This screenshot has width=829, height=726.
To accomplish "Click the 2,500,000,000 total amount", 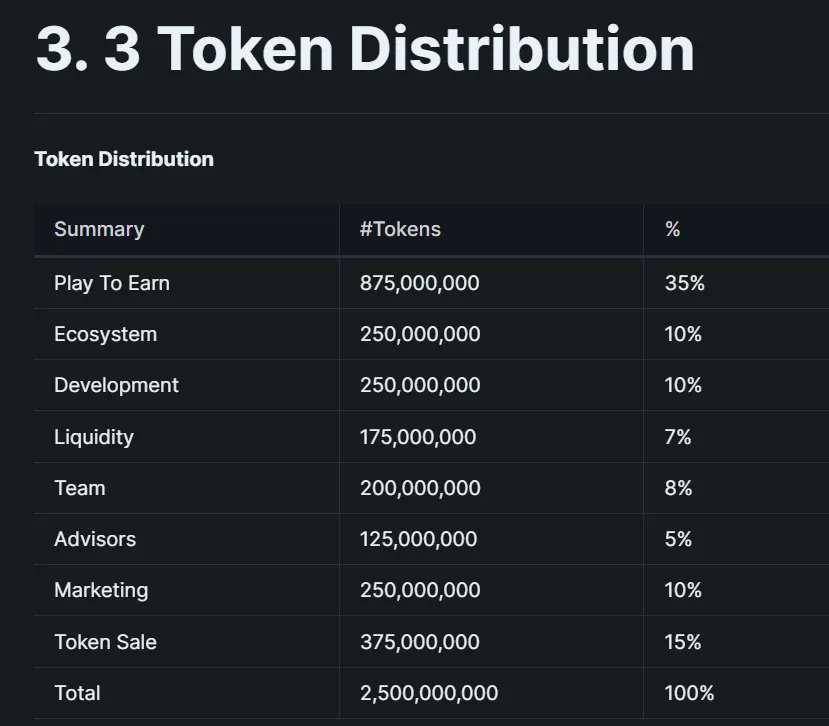I will [429, 693].
